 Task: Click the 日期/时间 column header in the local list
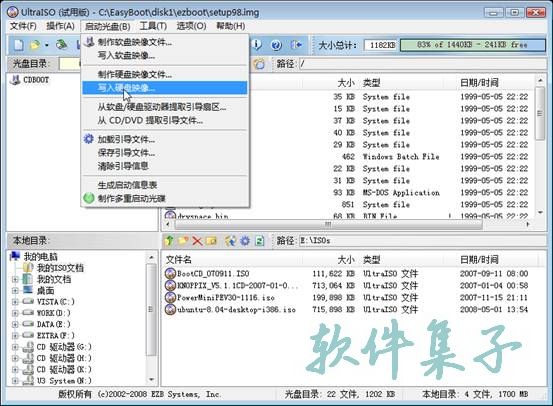tap(479, 260)
